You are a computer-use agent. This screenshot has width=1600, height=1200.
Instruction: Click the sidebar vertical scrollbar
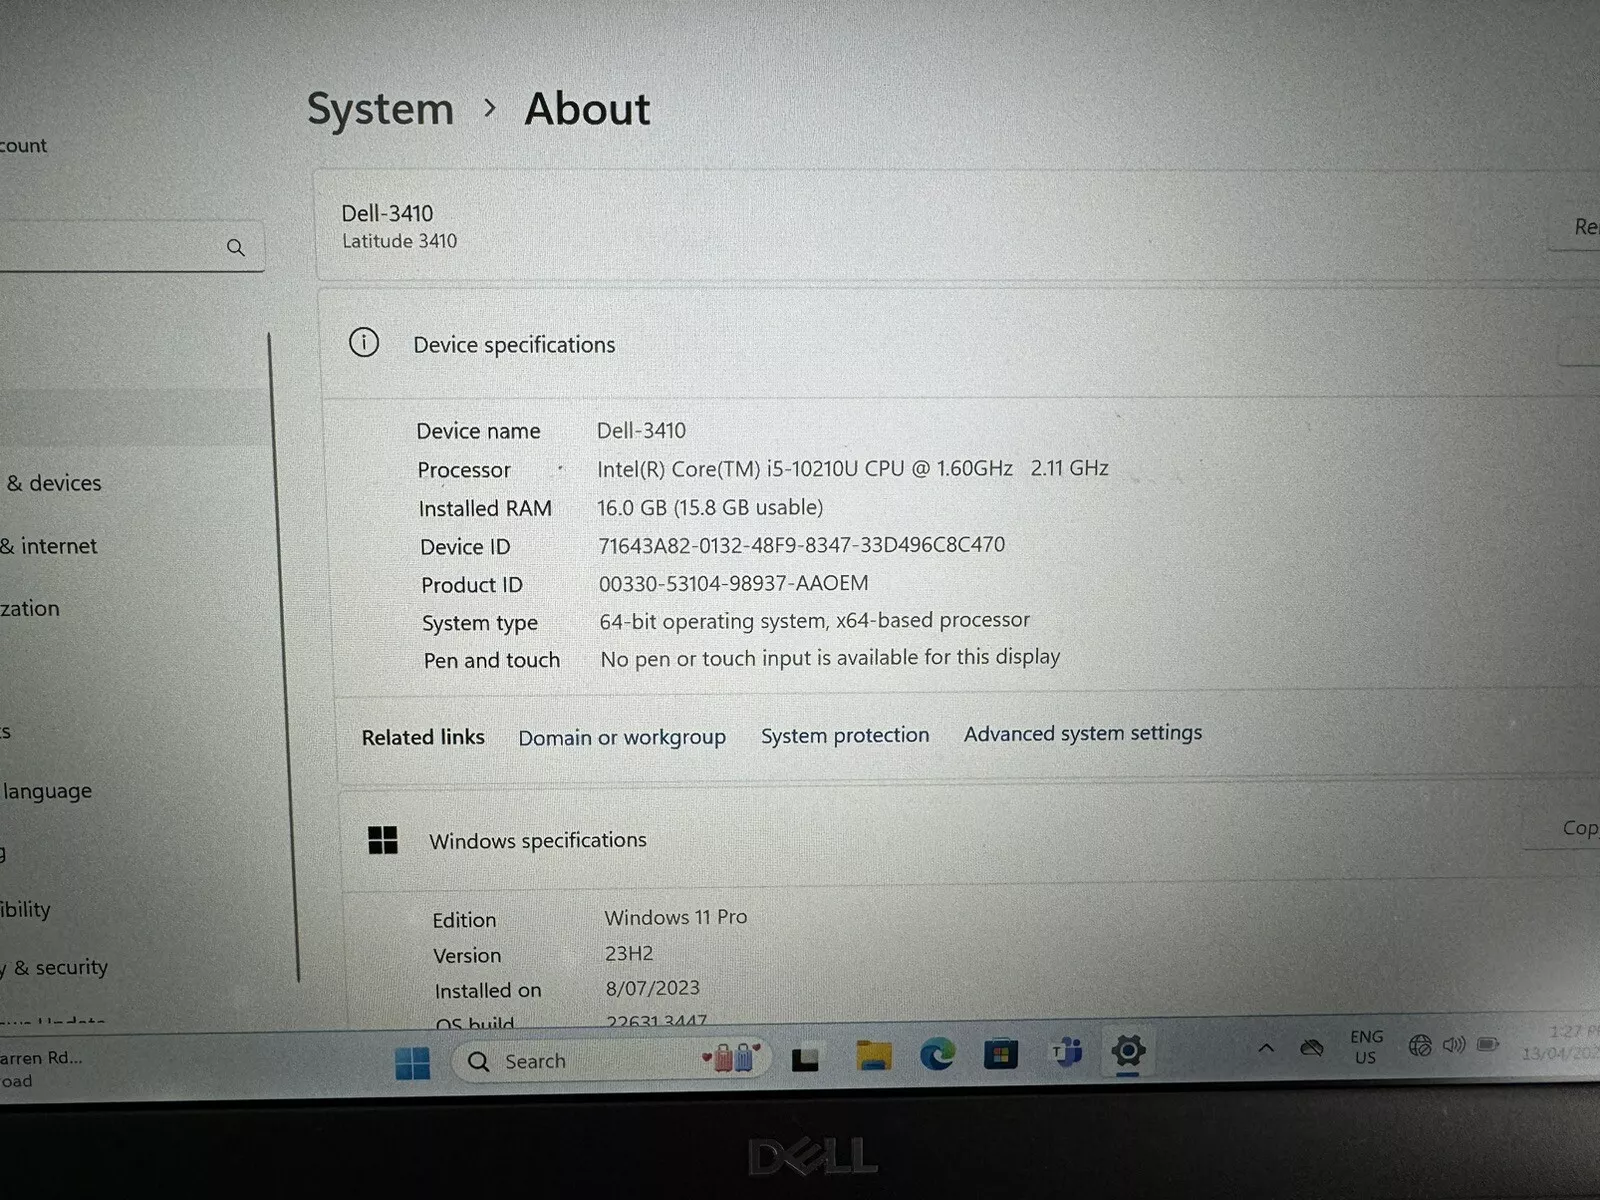pos(283,658)
